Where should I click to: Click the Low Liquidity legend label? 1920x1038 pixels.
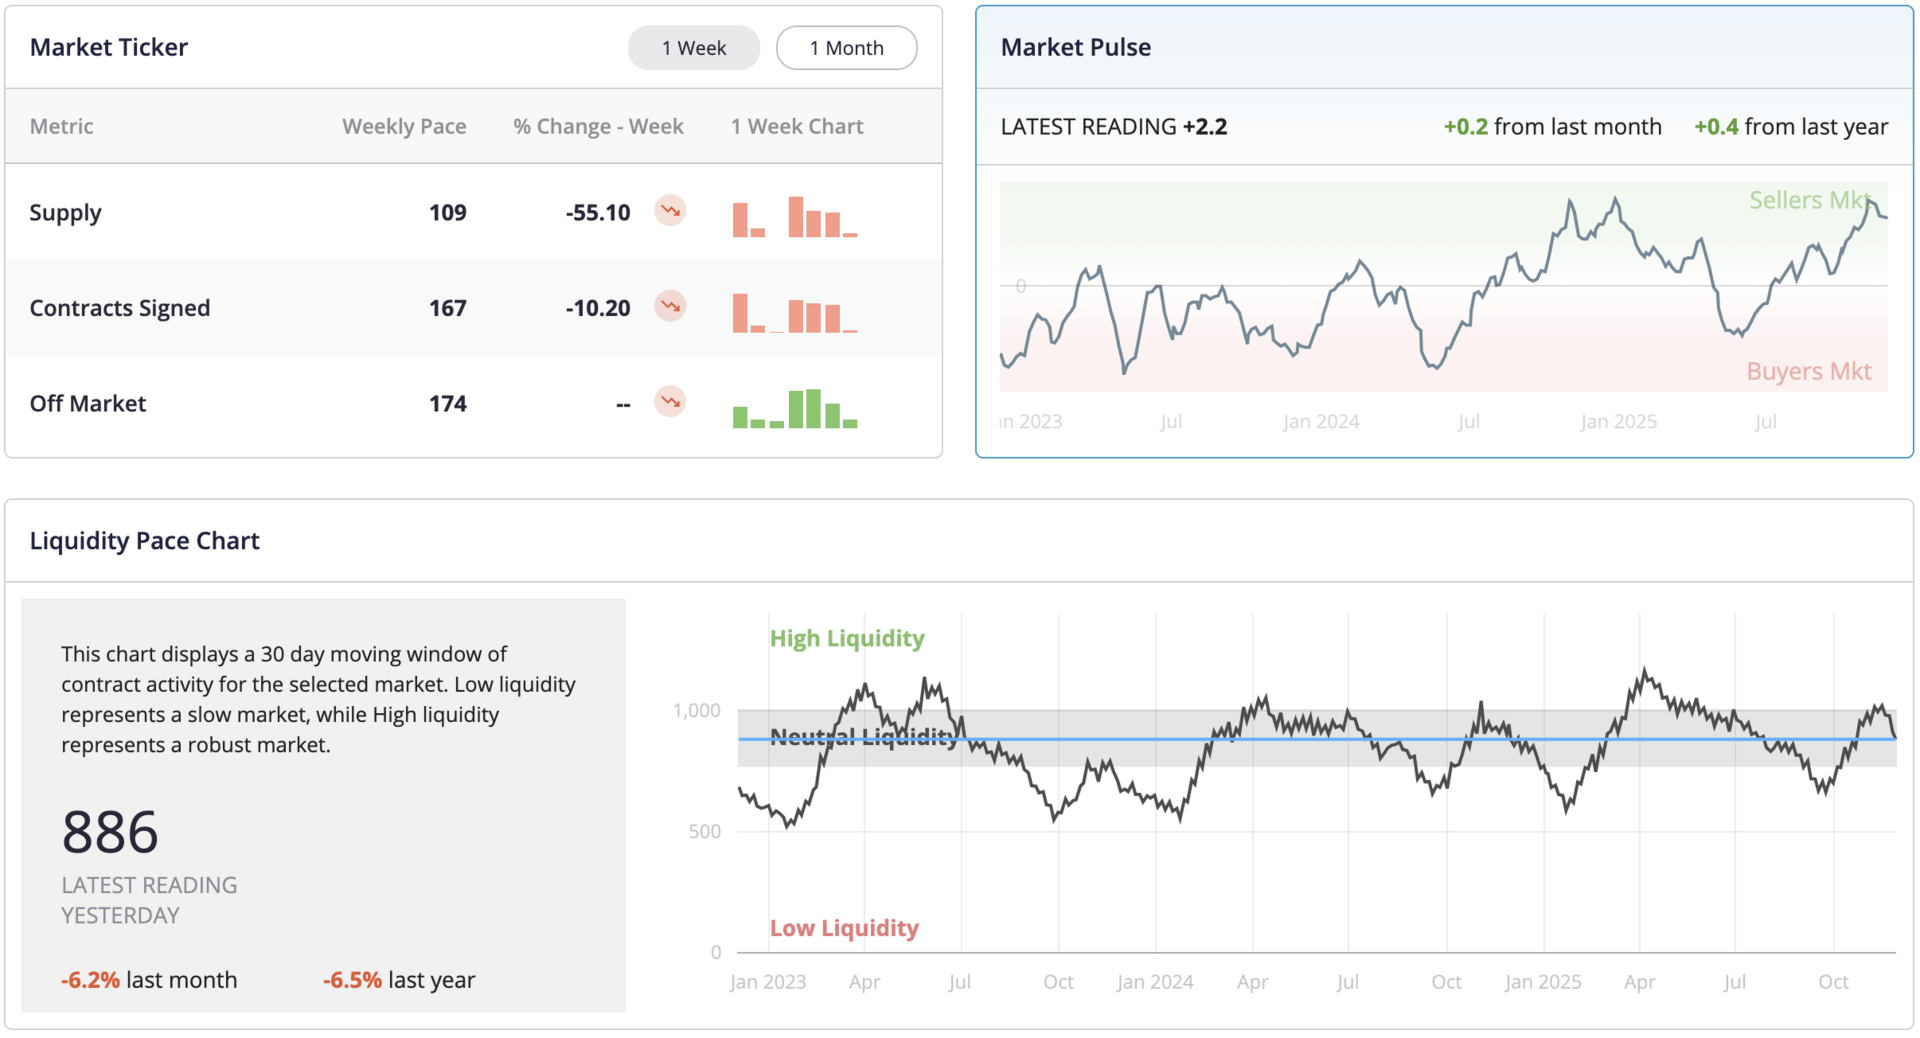[844, 928]
